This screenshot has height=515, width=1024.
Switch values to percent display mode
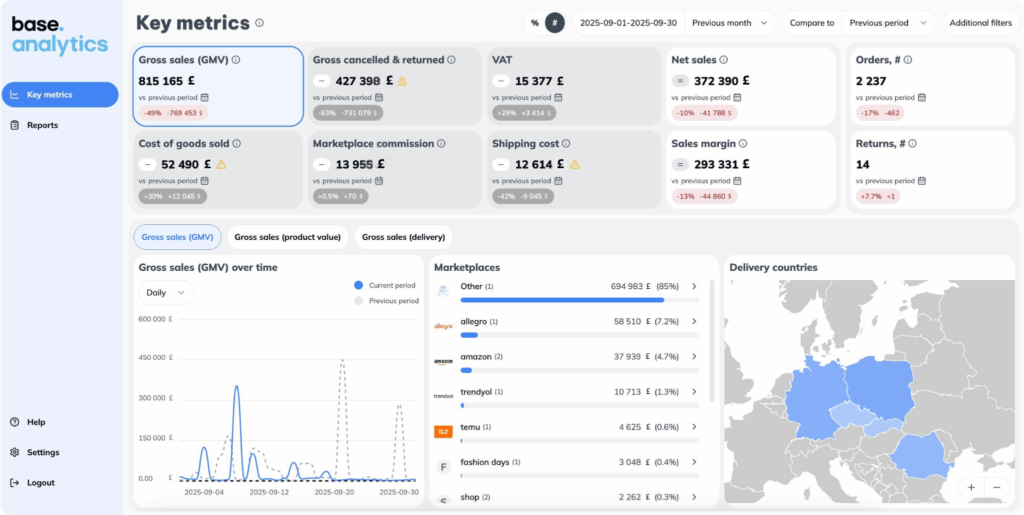click(x=535, y=23)
